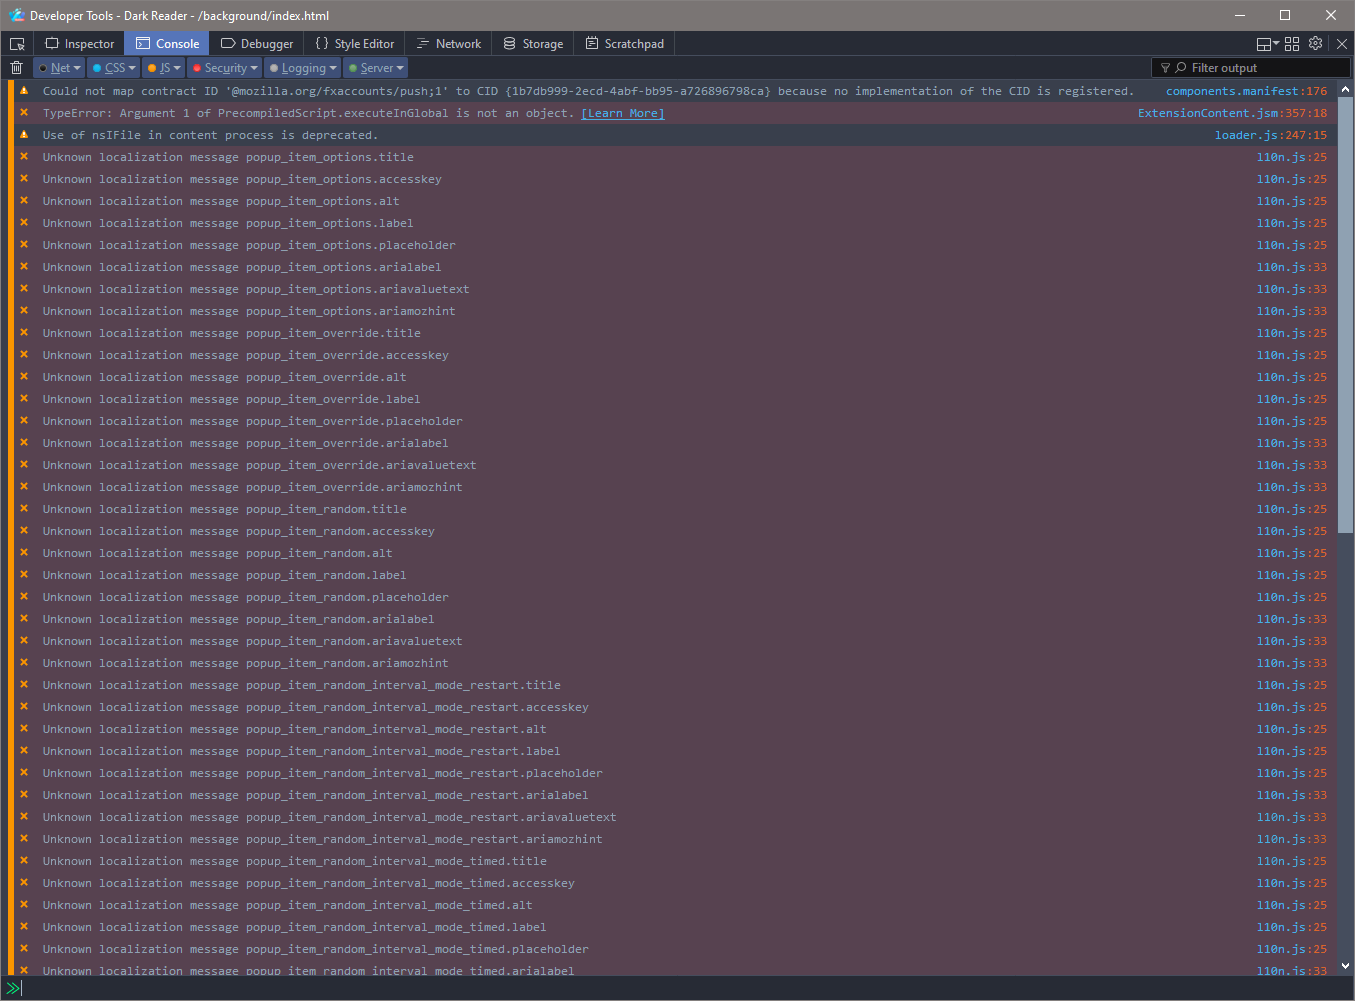Expand the JS filter dropdown arrow
The width and height of the screenshot is (1355, 1001).
click(x=177, y=68)
